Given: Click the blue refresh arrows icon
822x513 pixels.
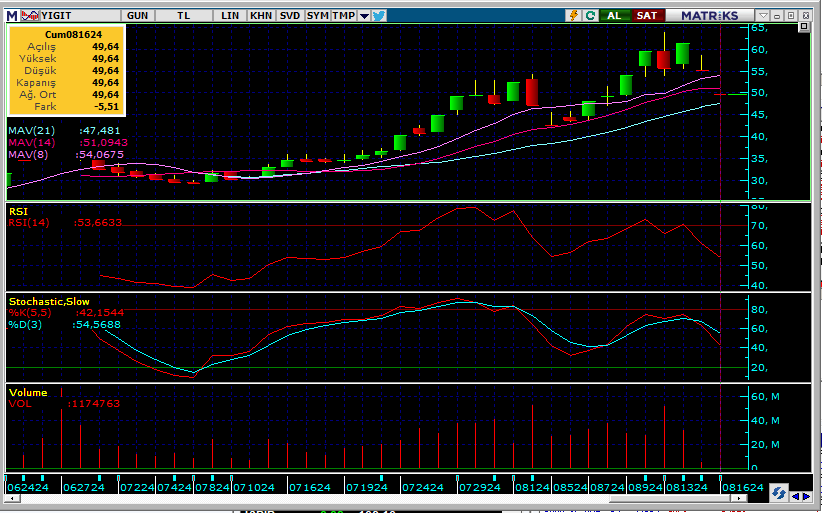Looking at the screenshot, I should click(x=779, y=493).
